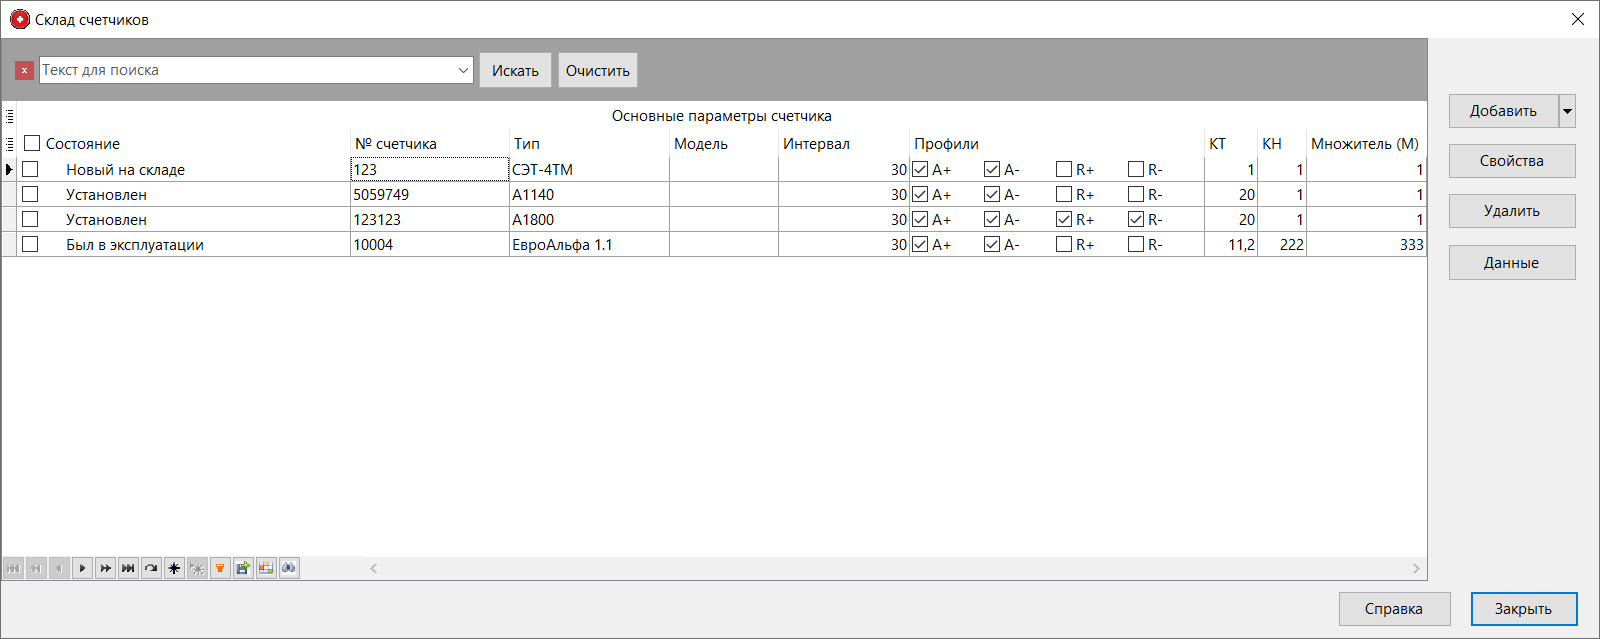Toggle the select-all checkbox in Состояние header
Viewport: 1600px width, 639px height.
coord(32,143)
